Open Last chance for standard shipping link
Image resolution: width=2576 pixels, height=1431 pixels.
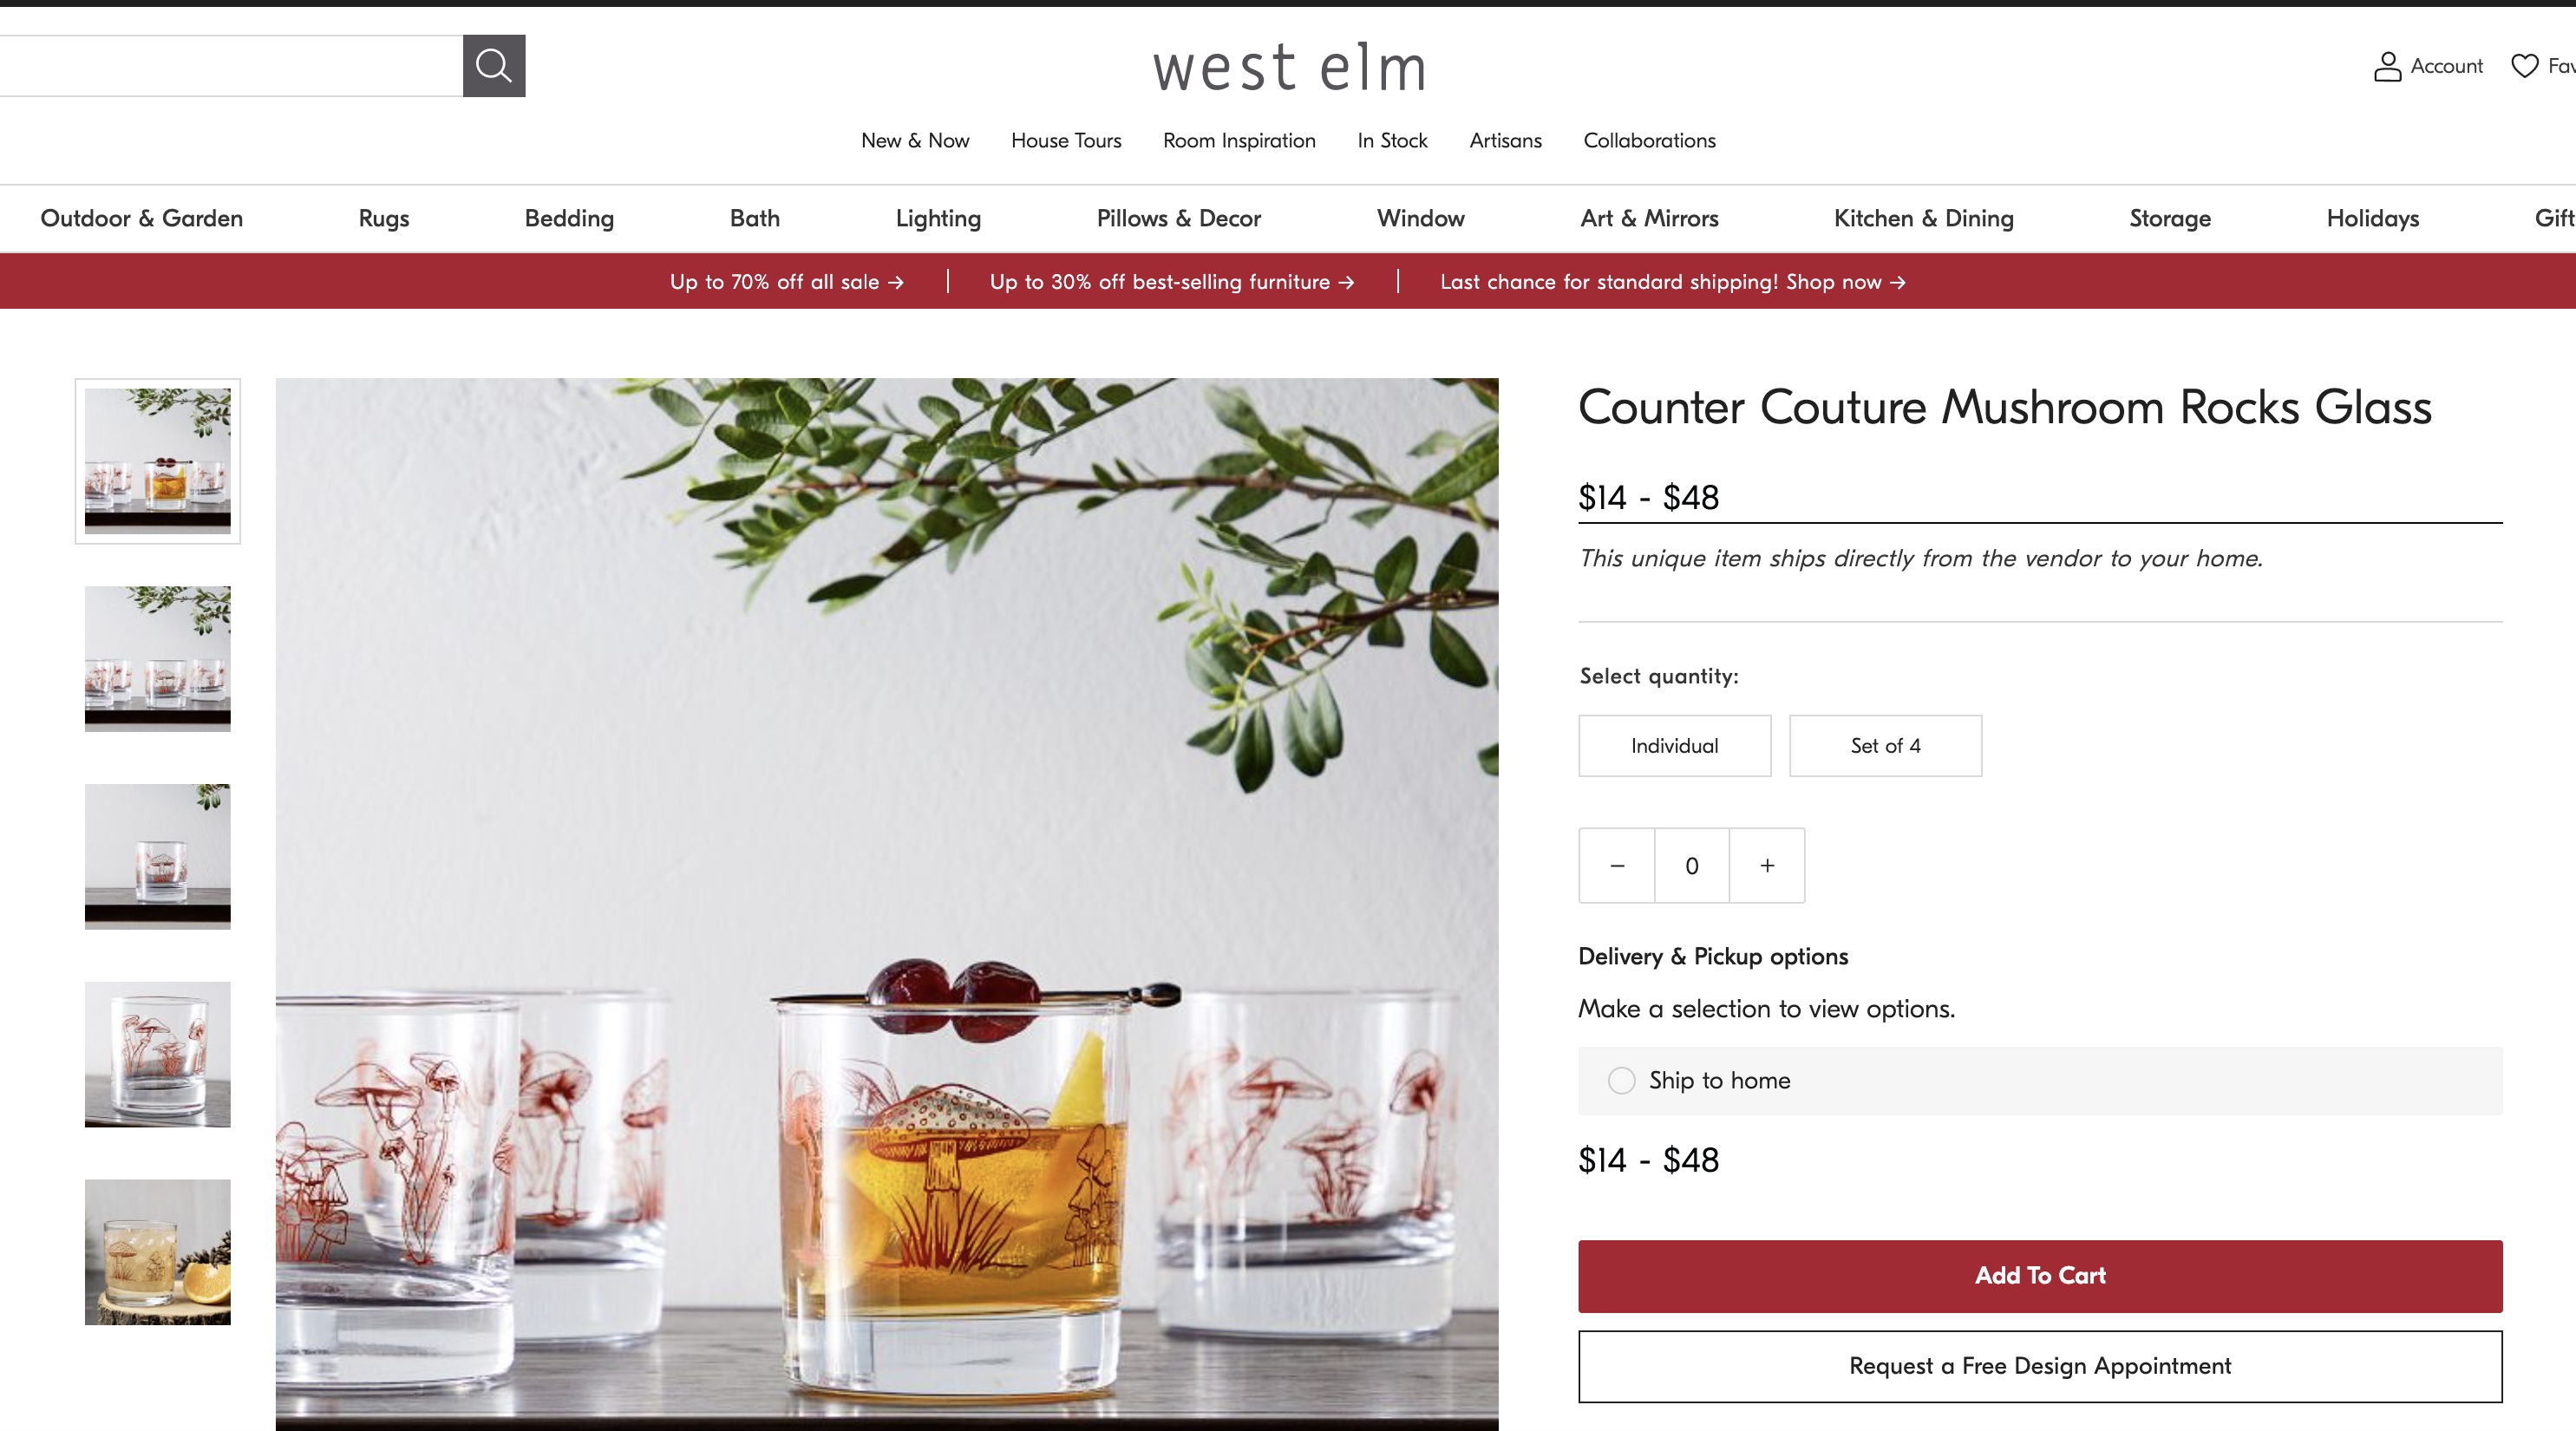tap(1673, 282)
